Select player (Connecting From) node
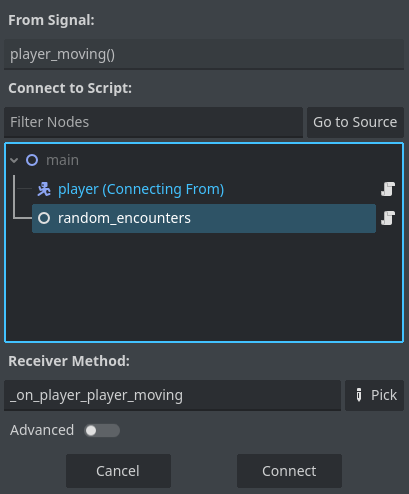 (x=141, y=189)
